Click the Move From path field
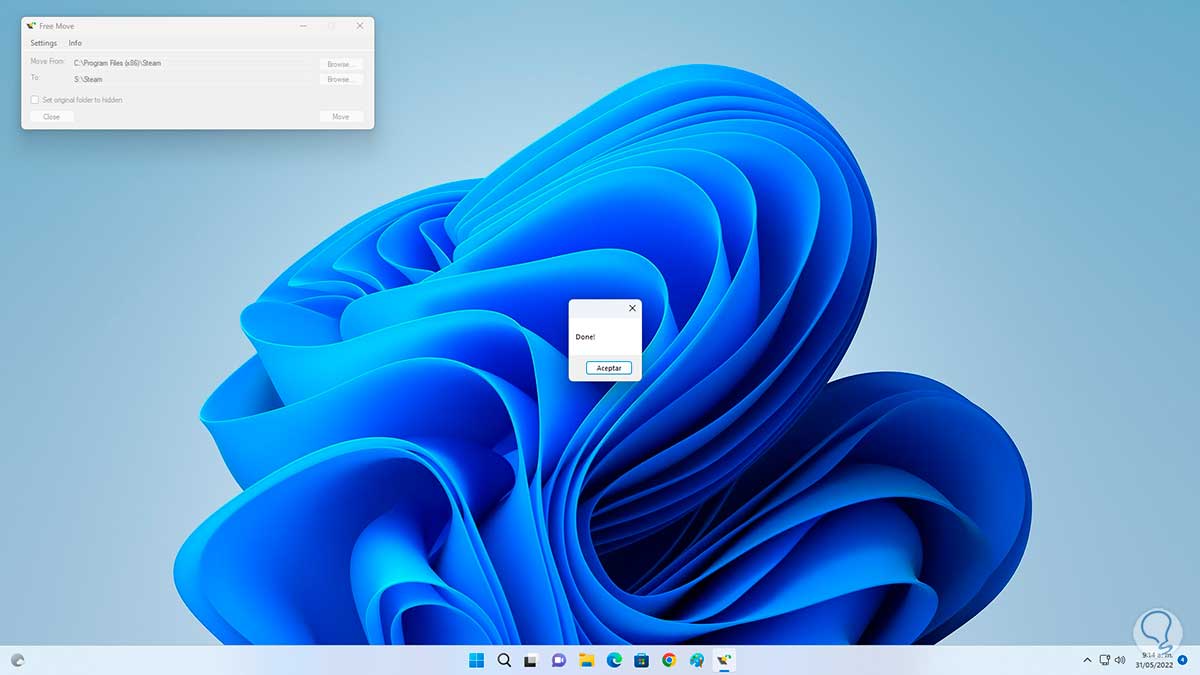The image size is (1200, 675). [192, 63]
